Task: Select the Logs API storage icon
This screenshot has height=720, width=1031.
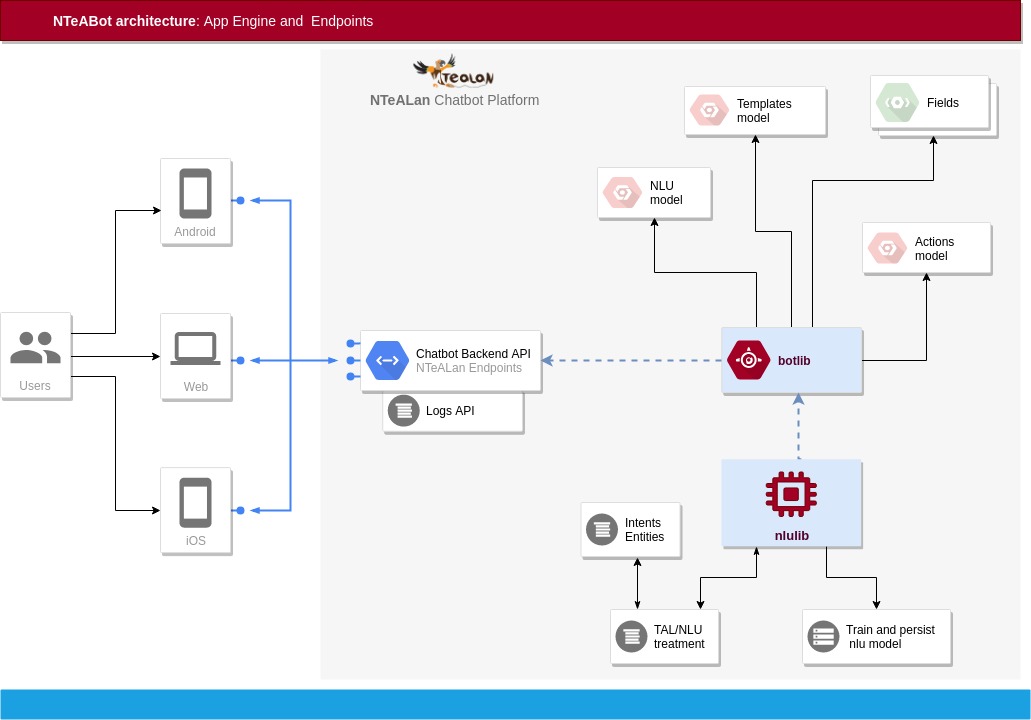Action: pyautogui.click(x=404, y=411)
